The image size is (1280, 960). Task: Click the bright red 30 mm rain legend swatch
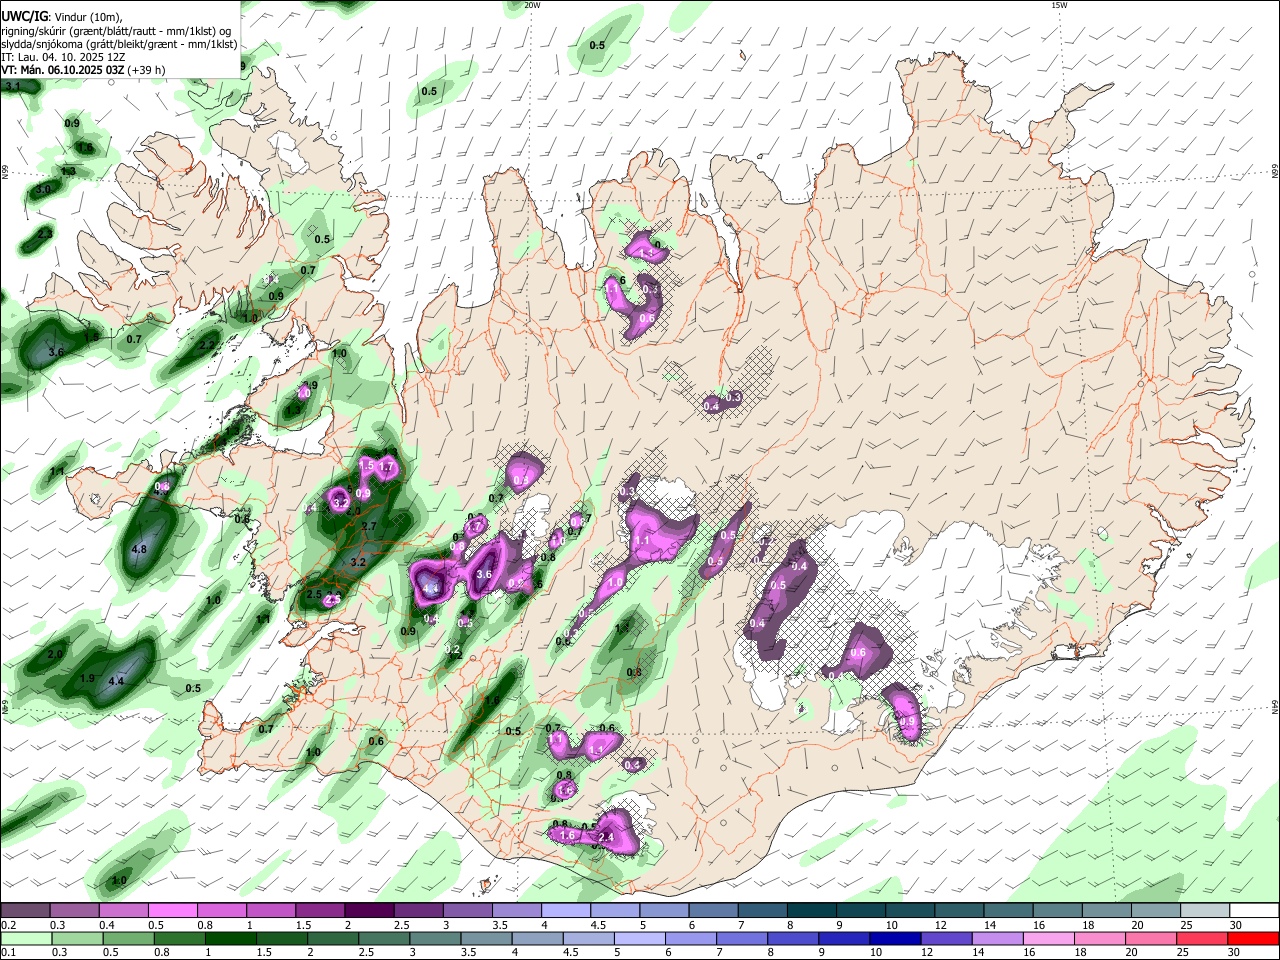1253,938
